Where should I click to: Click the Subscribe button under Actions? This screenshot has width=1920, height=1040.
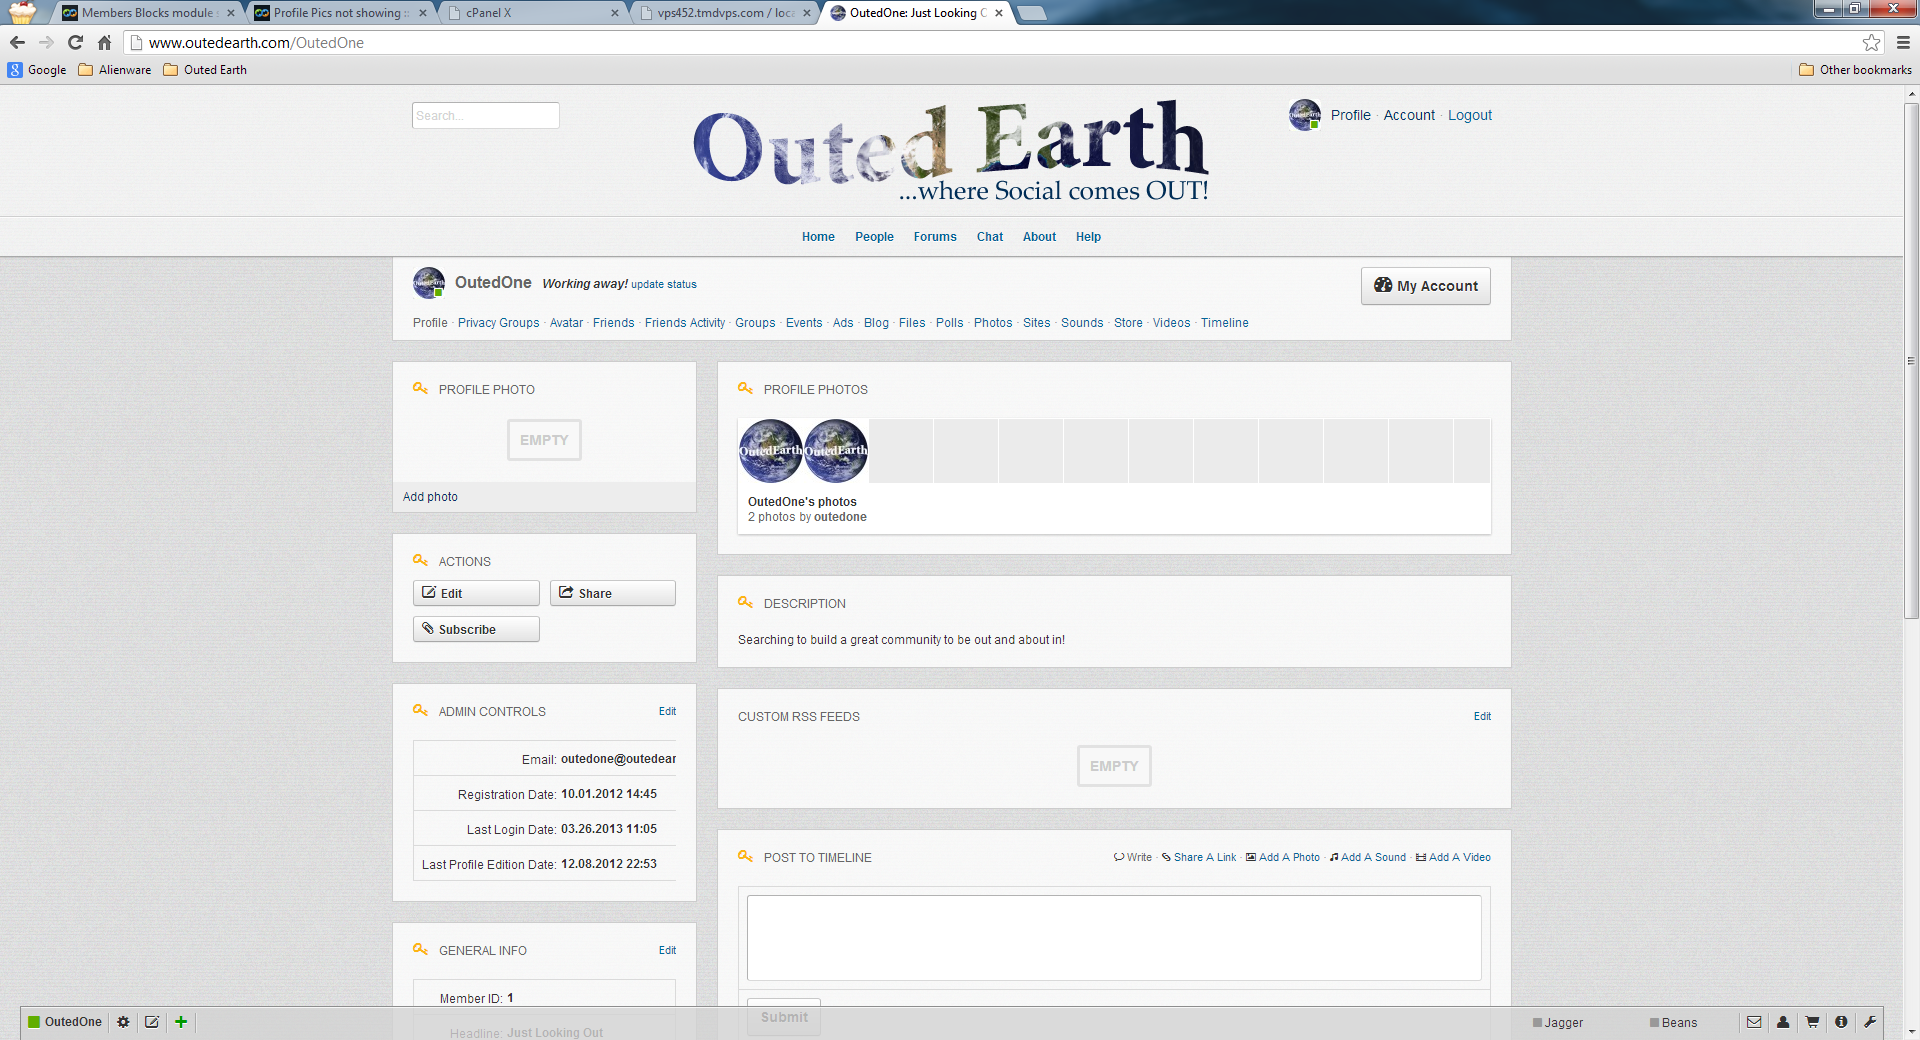pyautogui.click(x=476, y=629)
